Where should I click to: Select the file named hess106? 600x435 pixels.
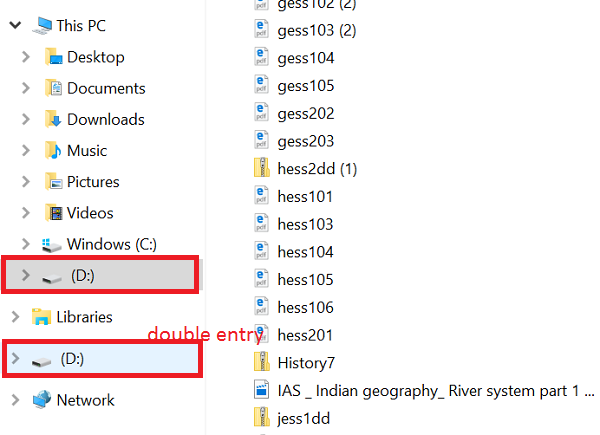click(305, 307)
